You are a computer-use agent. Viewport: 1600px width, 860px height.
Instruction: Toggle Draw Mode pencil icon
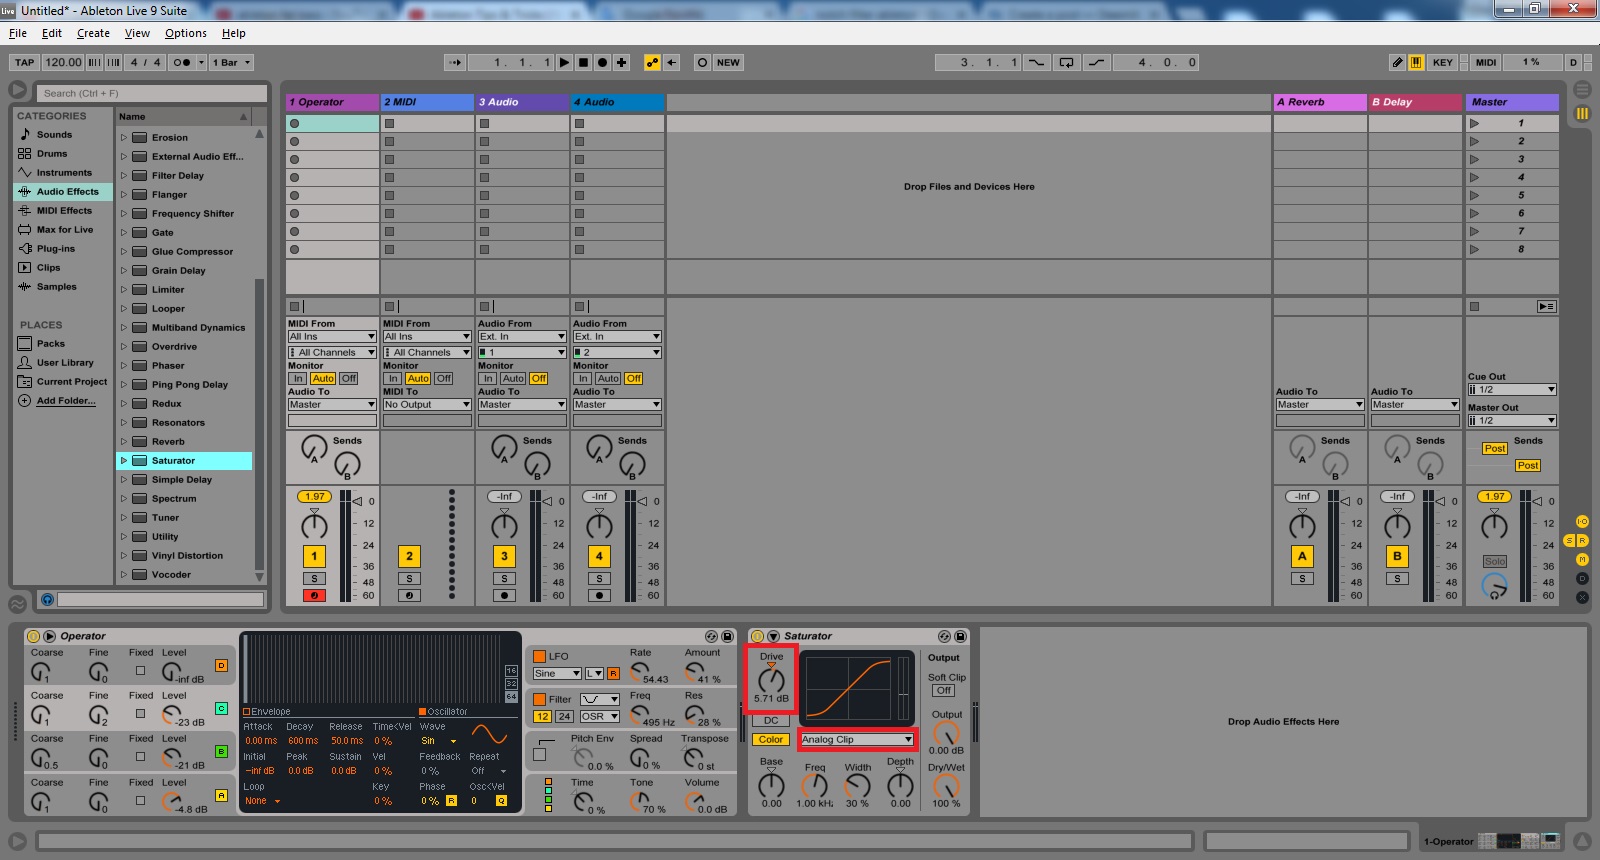1398,62
